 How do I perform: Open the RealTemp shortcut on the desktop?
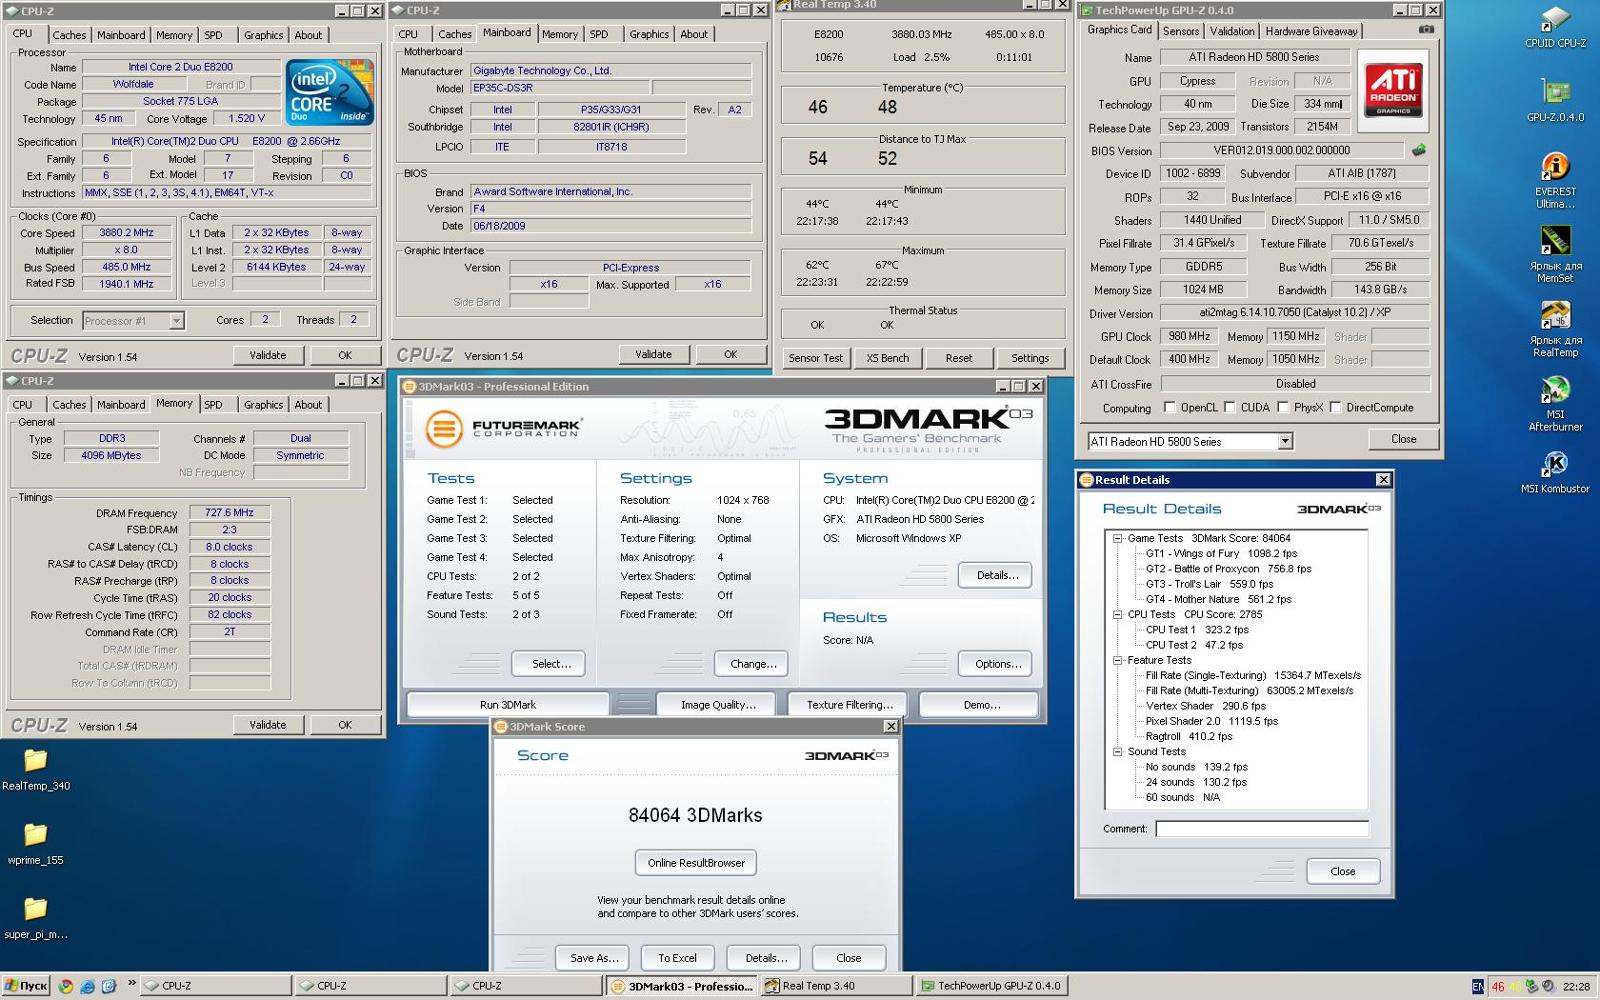[x=1555, y=329]
